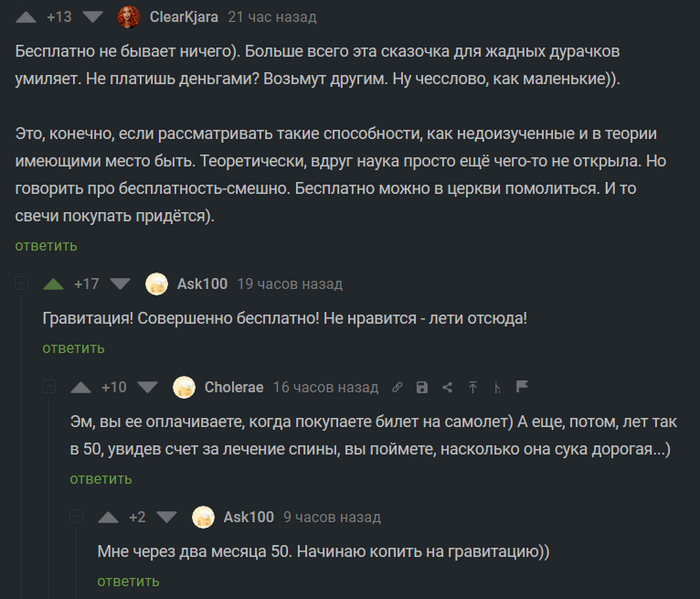The height and width of the screenshot is (599, 700).
Task: Copy link to Cholerae's comment
Action: coord(397,388)
